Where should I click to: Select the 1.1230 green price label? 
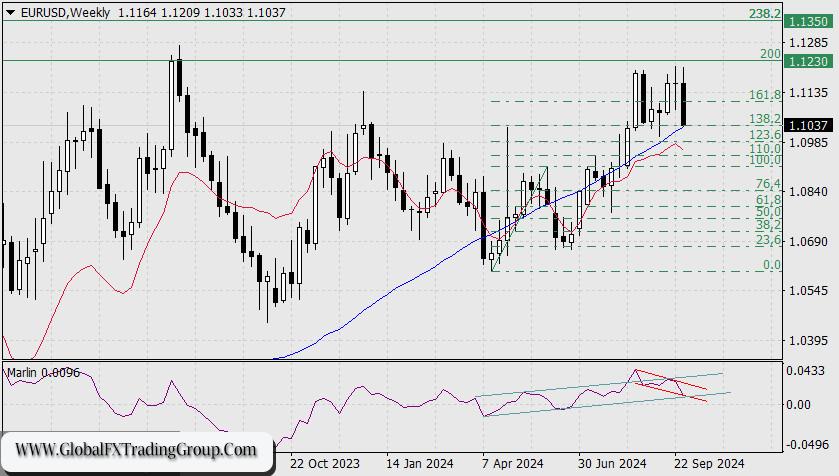point(809,62)
